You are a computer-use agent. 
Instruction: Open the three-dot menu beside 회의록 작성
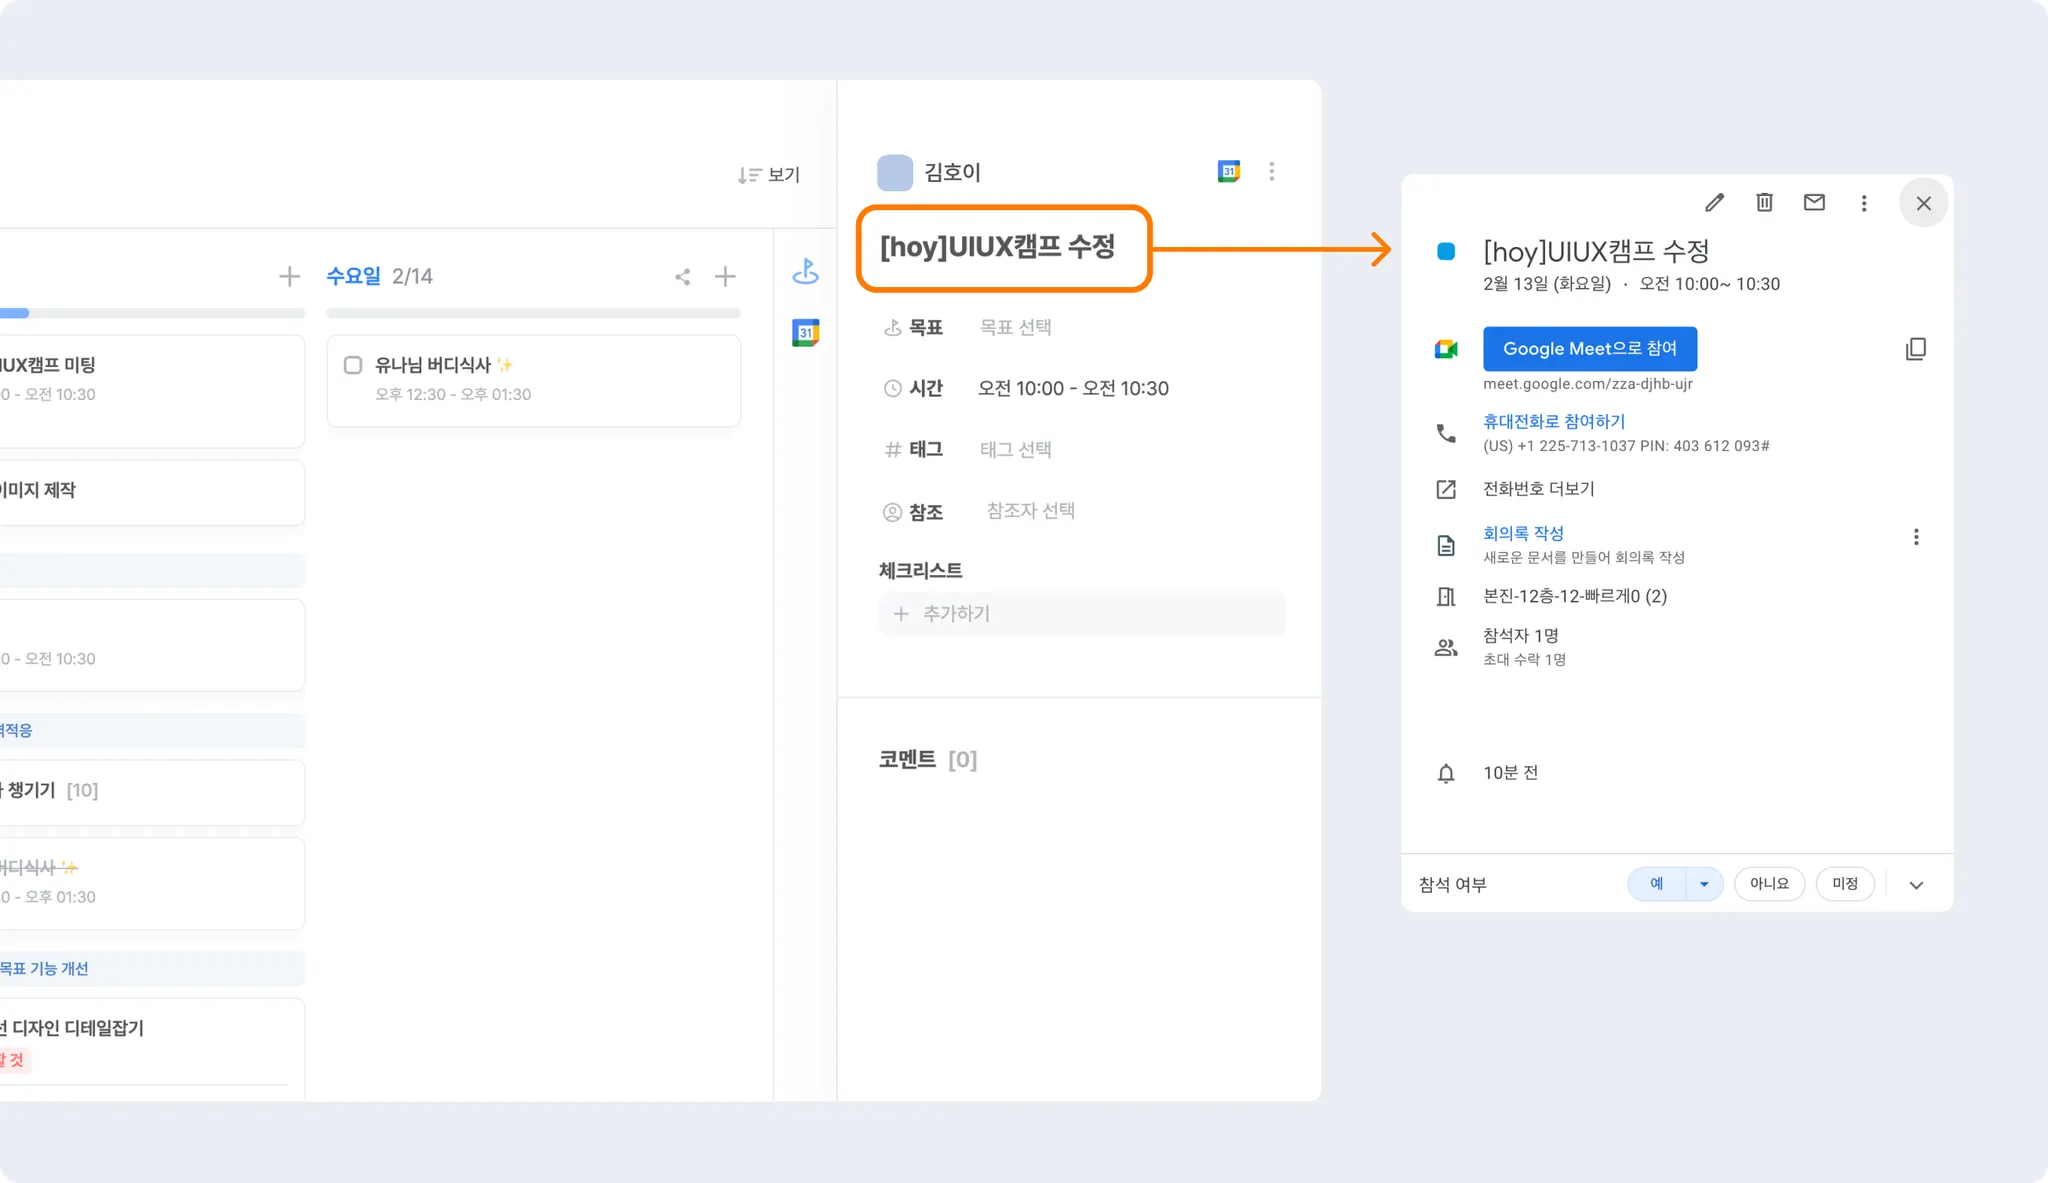point(1916,537)
